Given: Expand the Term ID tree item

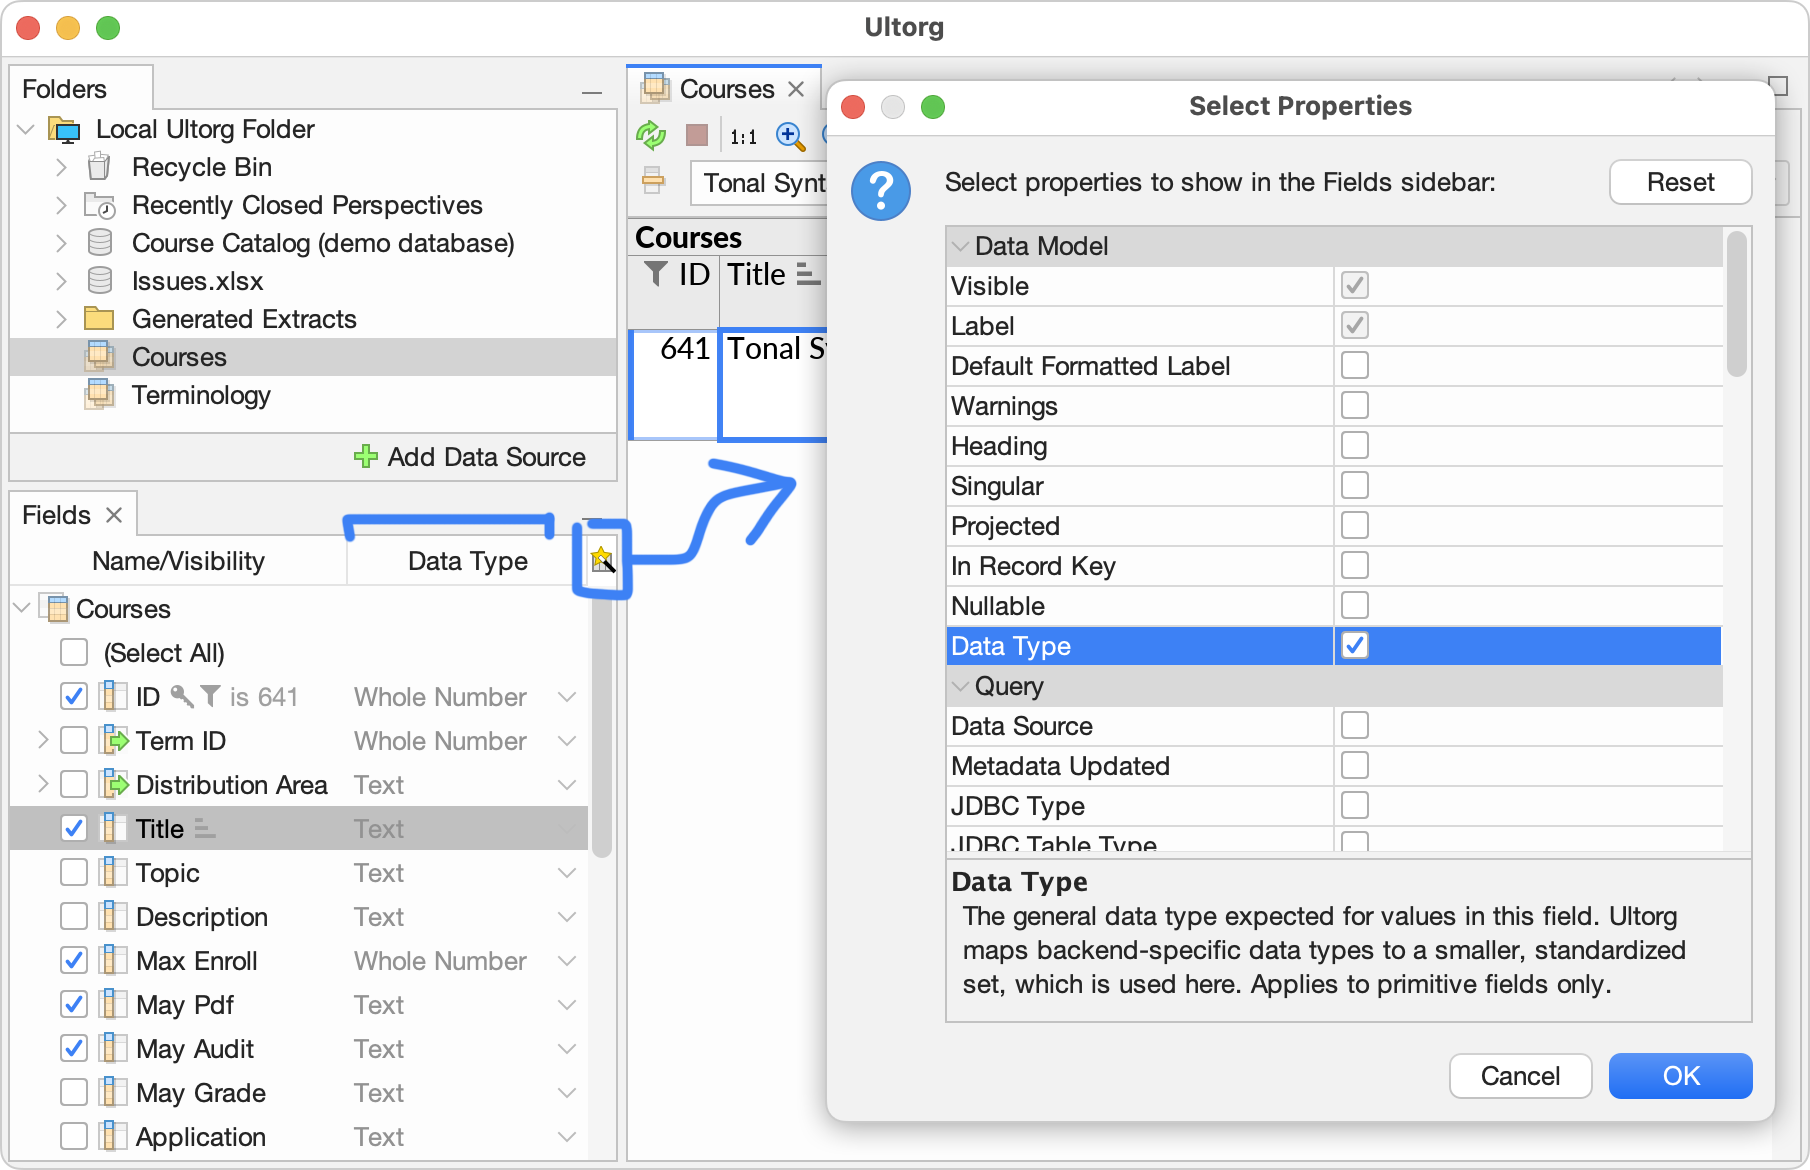Looking at the screenshot, I should click(x=43, y=740).
